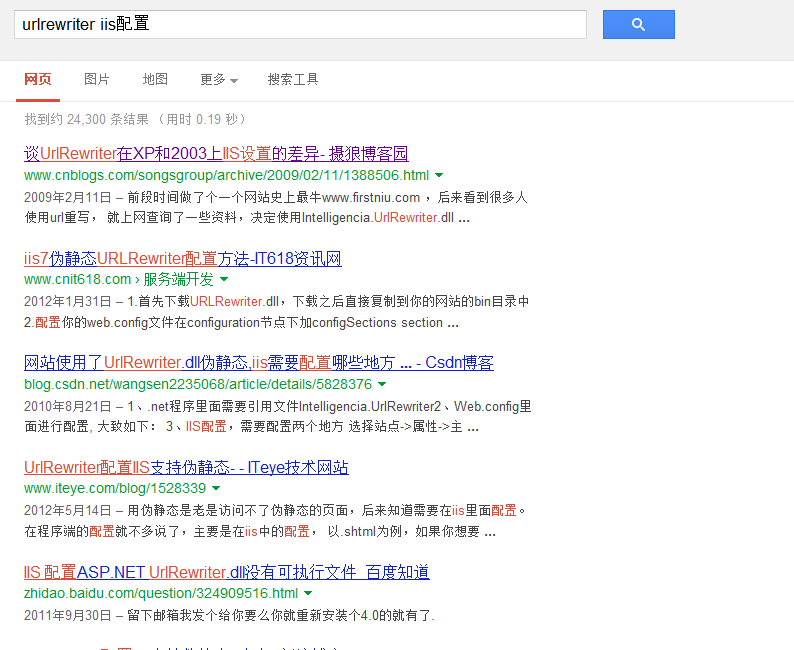Click the URL text www.cnit618.com › 服务端开发

point(119,279)
